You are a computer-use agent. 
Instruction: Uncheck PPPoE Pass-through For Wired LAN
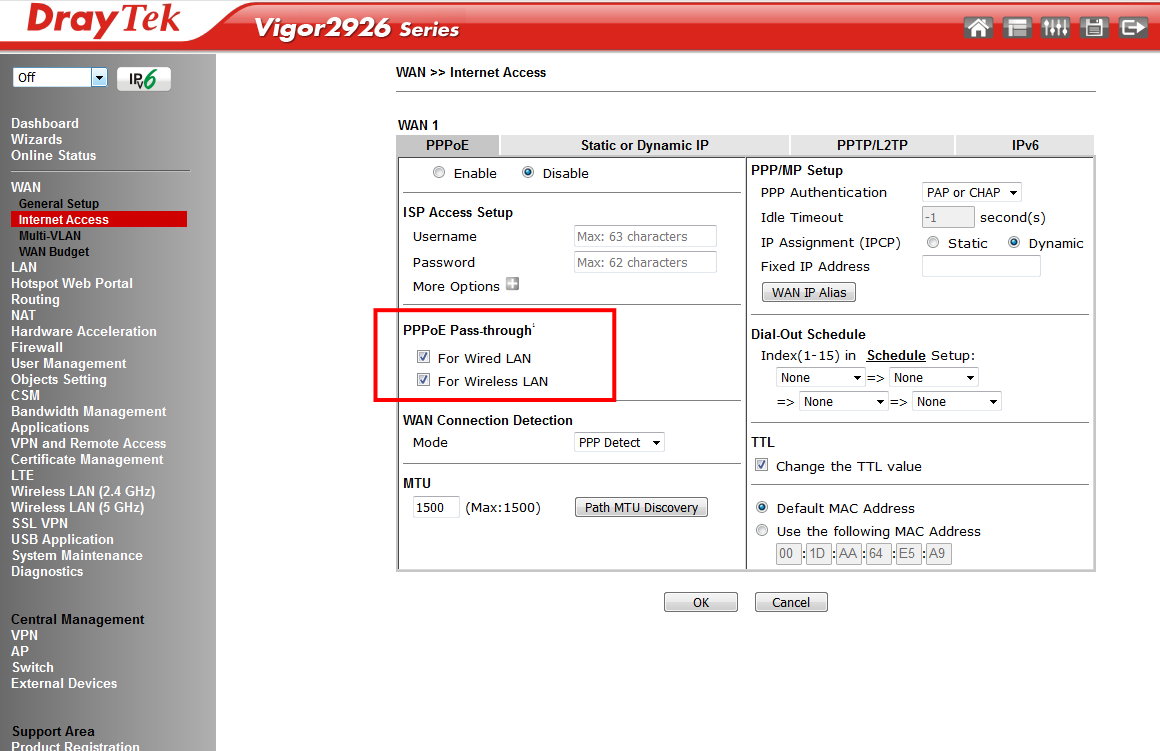(424, 357)
